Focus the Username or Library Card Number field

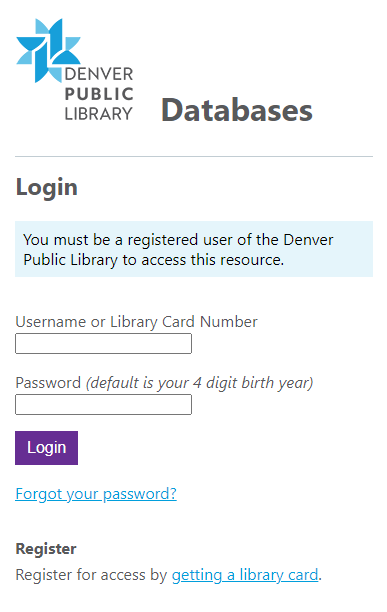pos(103,343)
